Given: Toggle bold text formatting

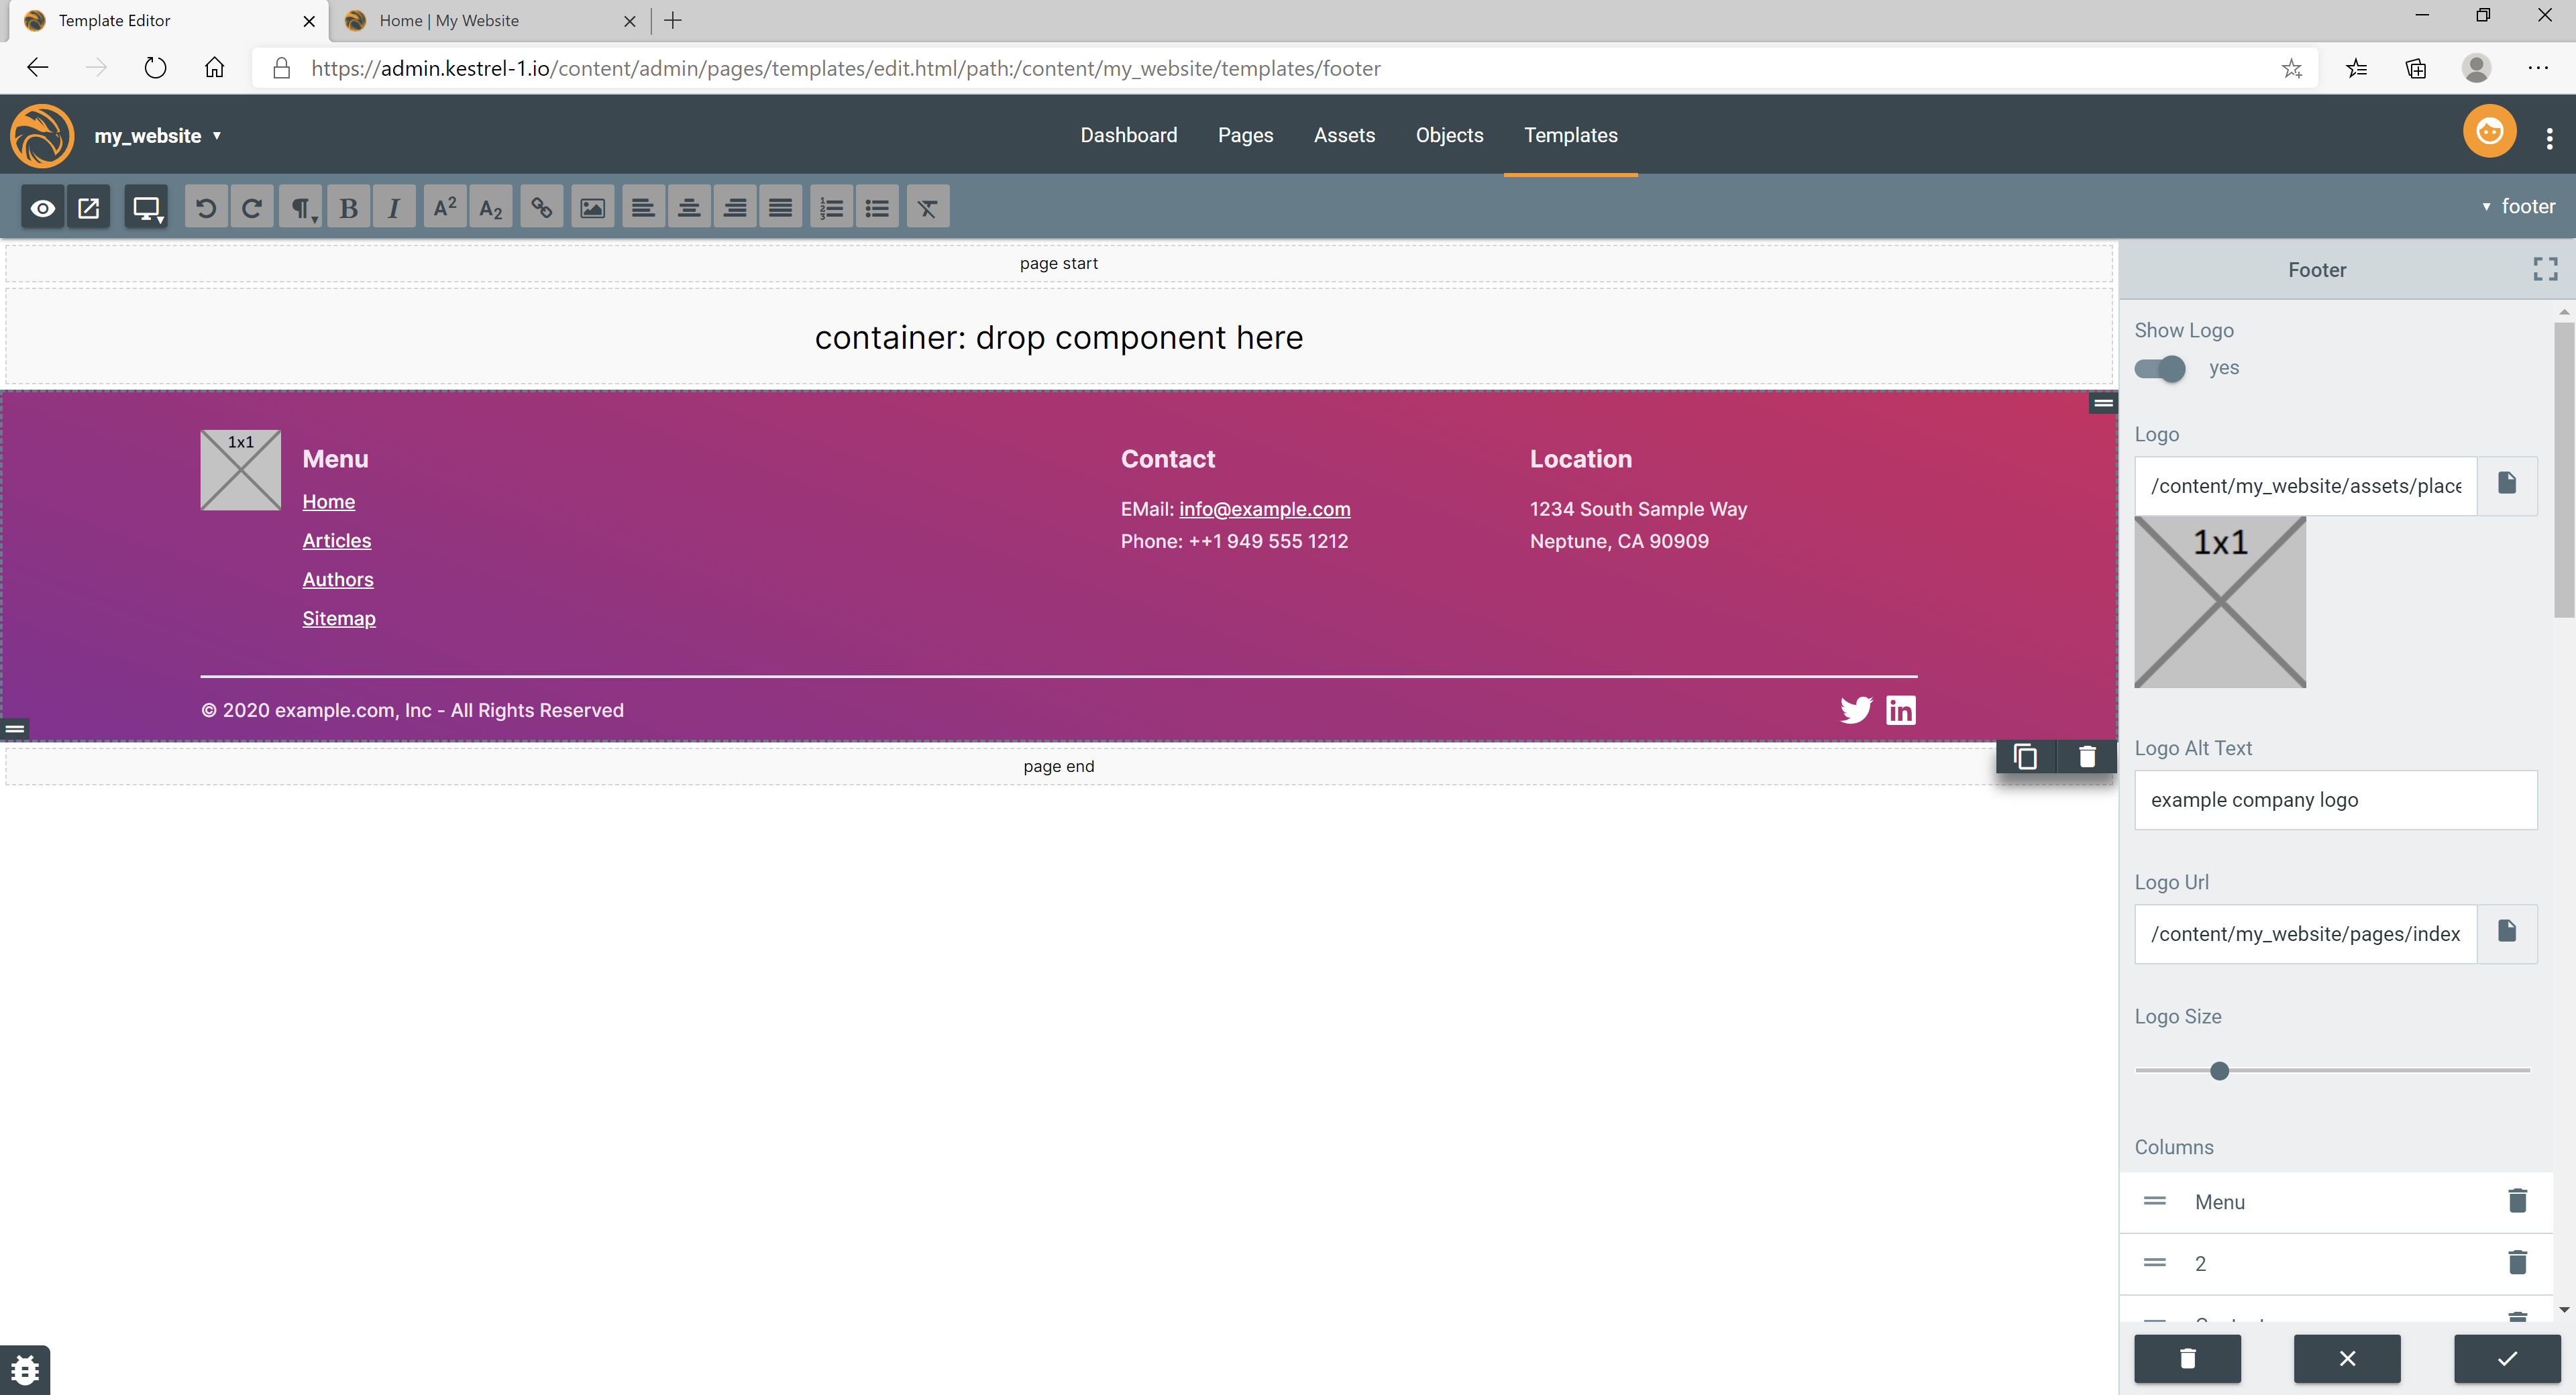Looking at the screenshot, I should [348, 208].
